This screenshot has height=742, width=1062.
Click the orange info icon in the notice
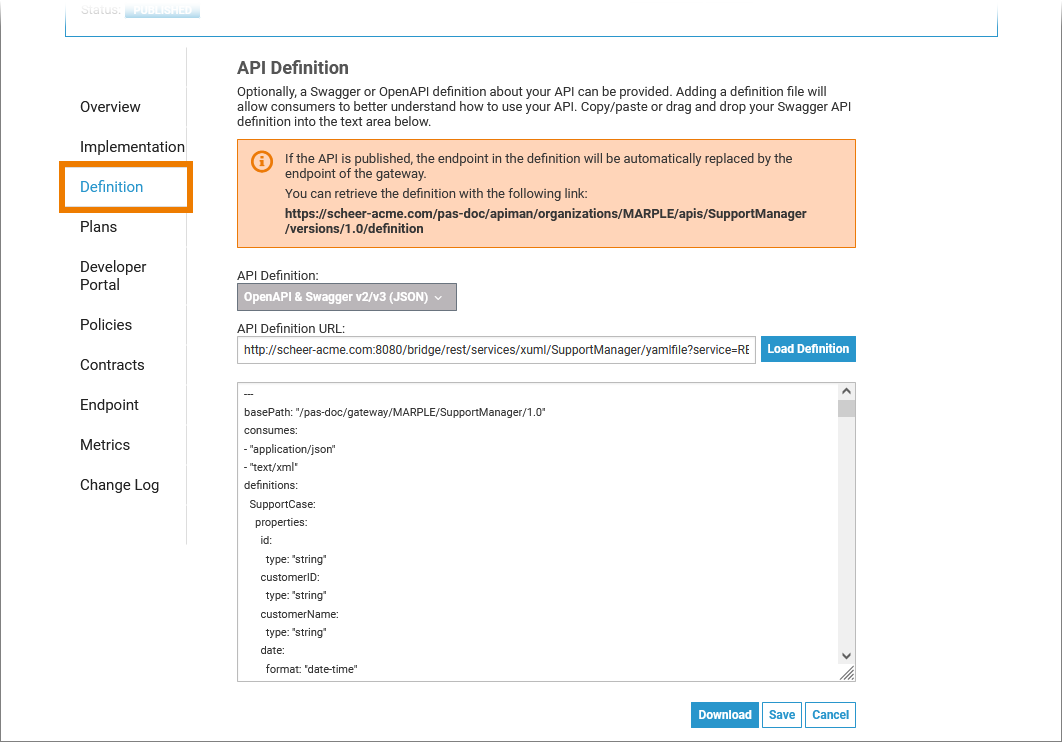point(261,161)
